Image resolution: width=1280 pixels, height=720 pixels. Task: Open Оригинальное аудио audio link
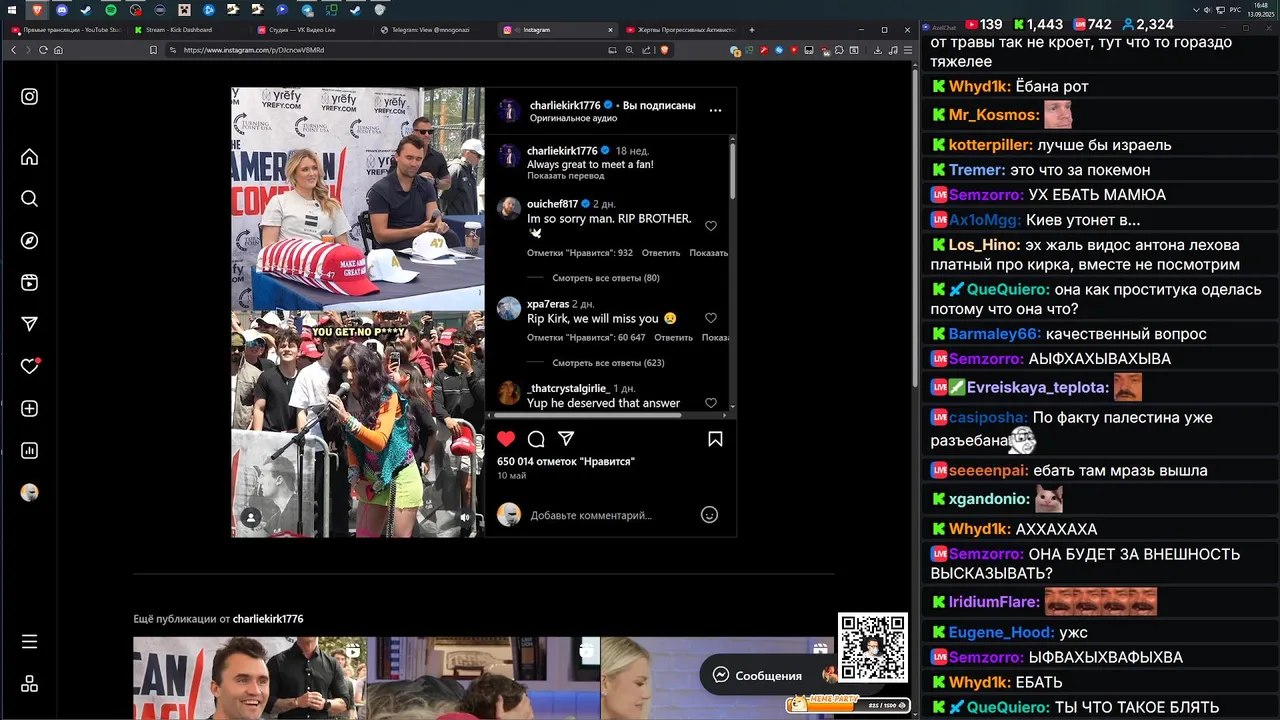573,118
